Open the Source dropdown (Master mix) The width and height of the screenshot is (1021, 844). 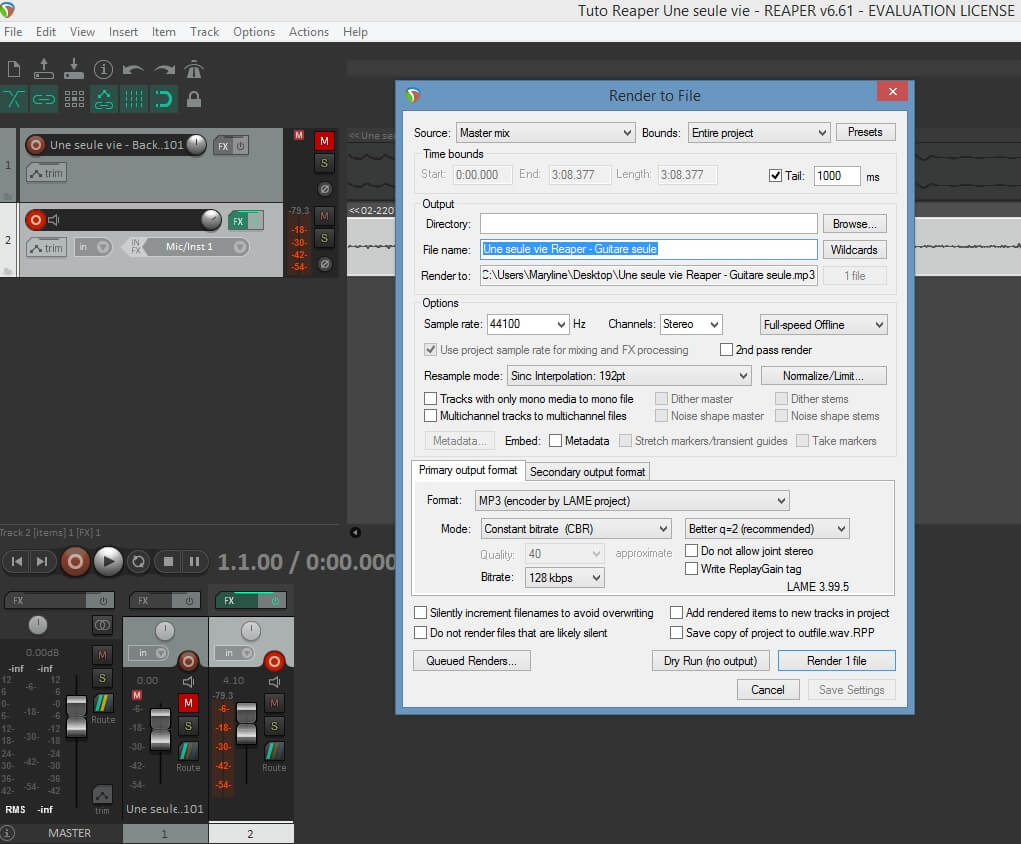click(546, 133)
